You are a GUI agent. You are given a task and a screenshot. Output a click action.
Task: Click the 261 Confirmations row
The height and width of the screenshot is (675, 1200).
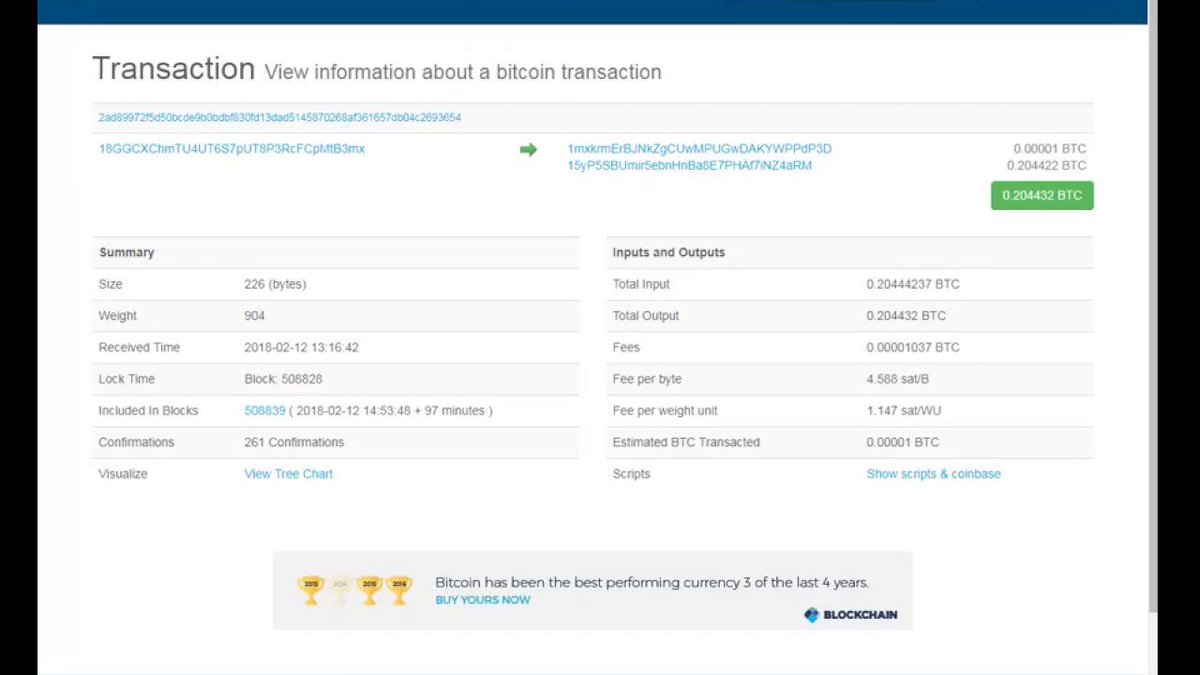[293, 442]
